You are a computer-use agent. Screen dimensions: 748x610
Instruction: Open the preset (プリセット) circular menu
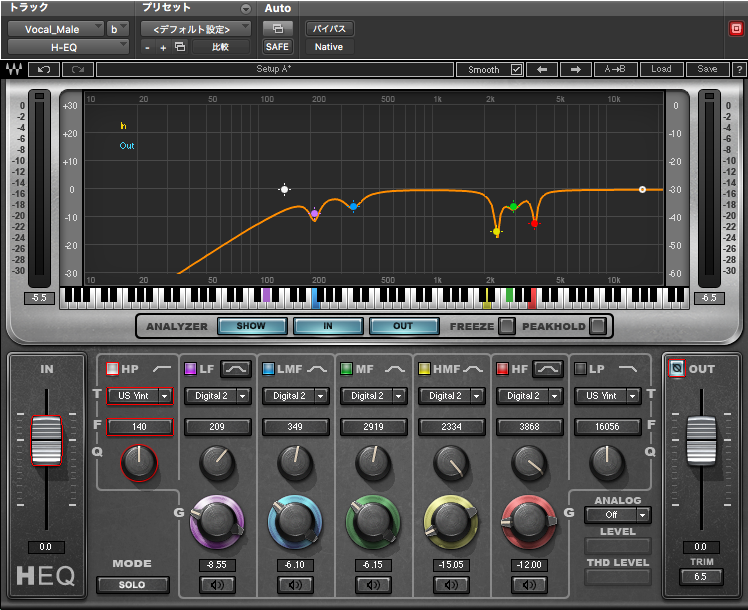click(246, 9)
